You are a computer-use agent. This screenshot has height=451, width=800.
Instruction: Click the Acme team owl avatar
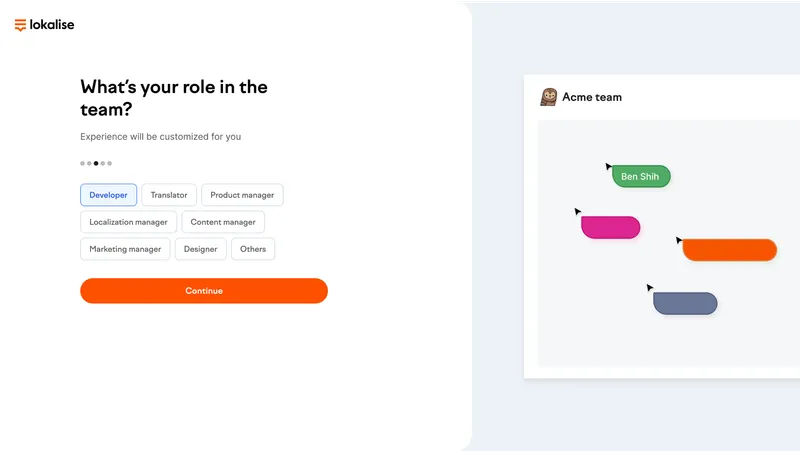click(x=548, y=97)
